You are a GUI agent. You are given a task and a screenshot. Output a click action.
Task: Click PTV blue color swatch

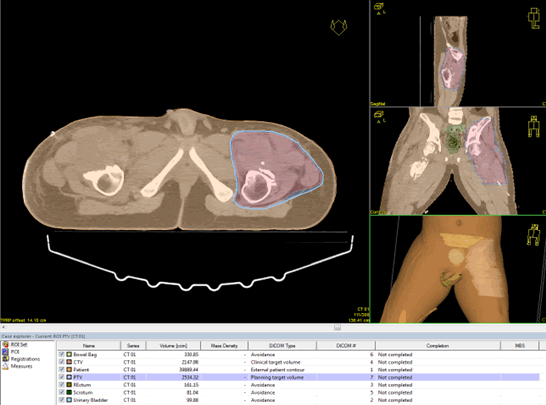pos(69,377)
